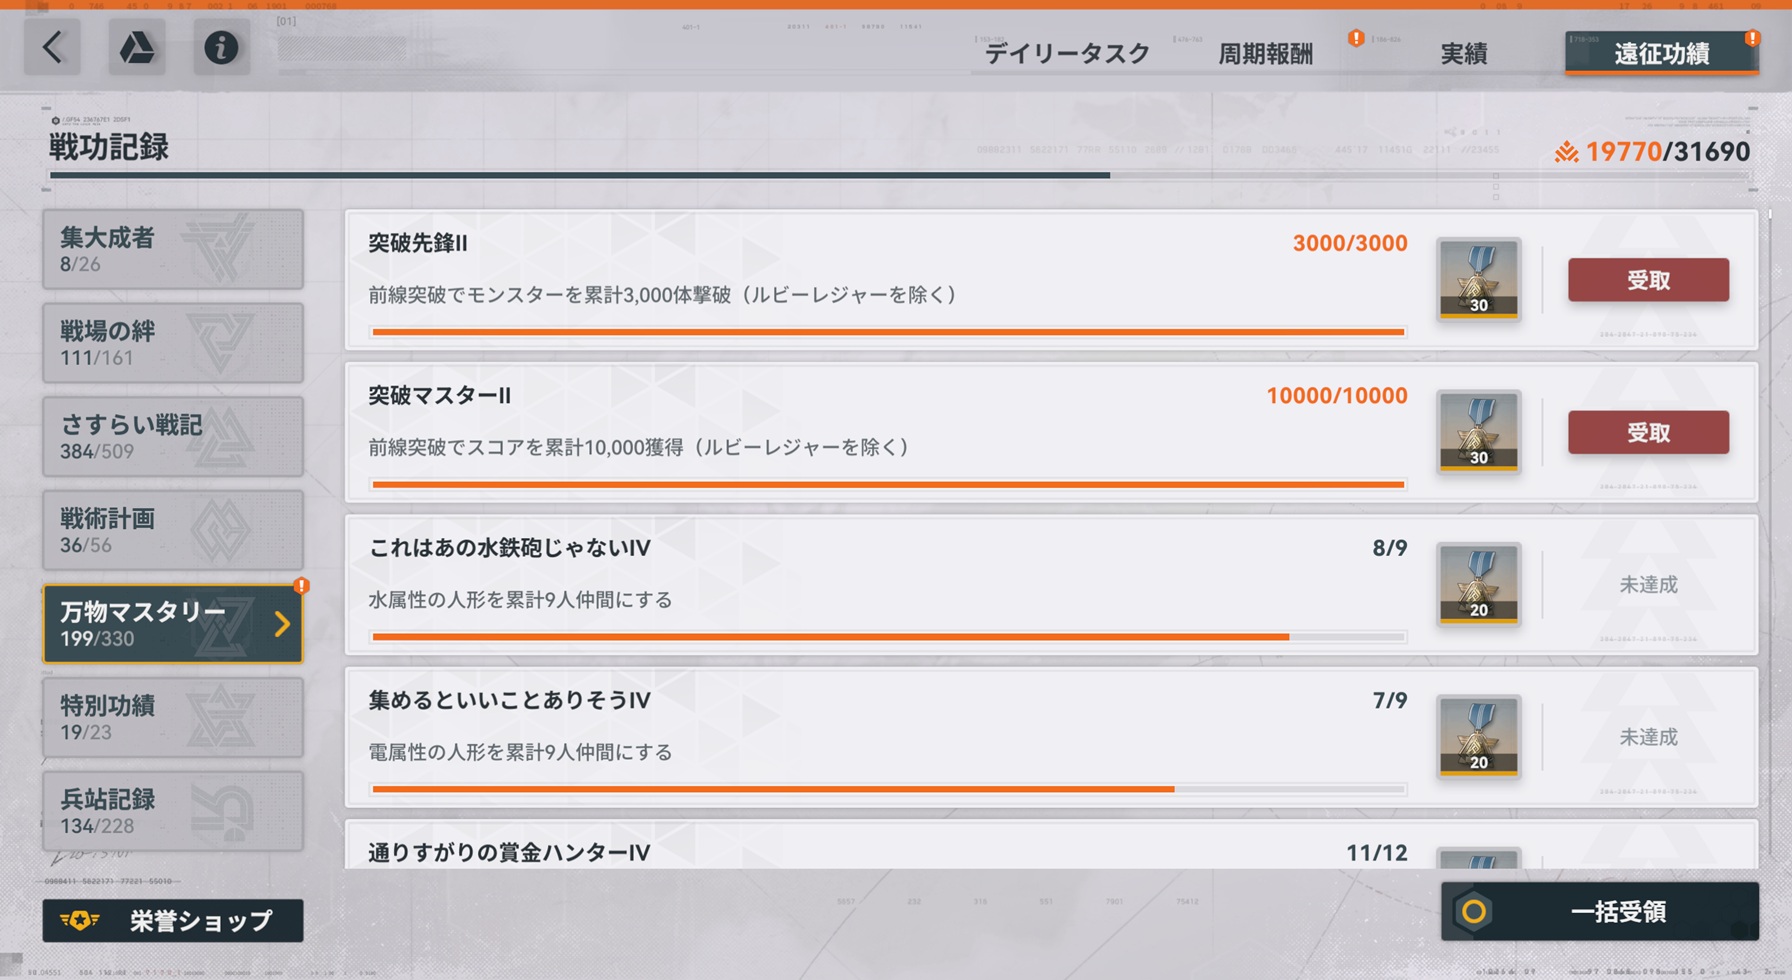Open the 実績 tab
This screenshot has height=980, width=1792.
pyautogui.click(x=1463, y=54)
